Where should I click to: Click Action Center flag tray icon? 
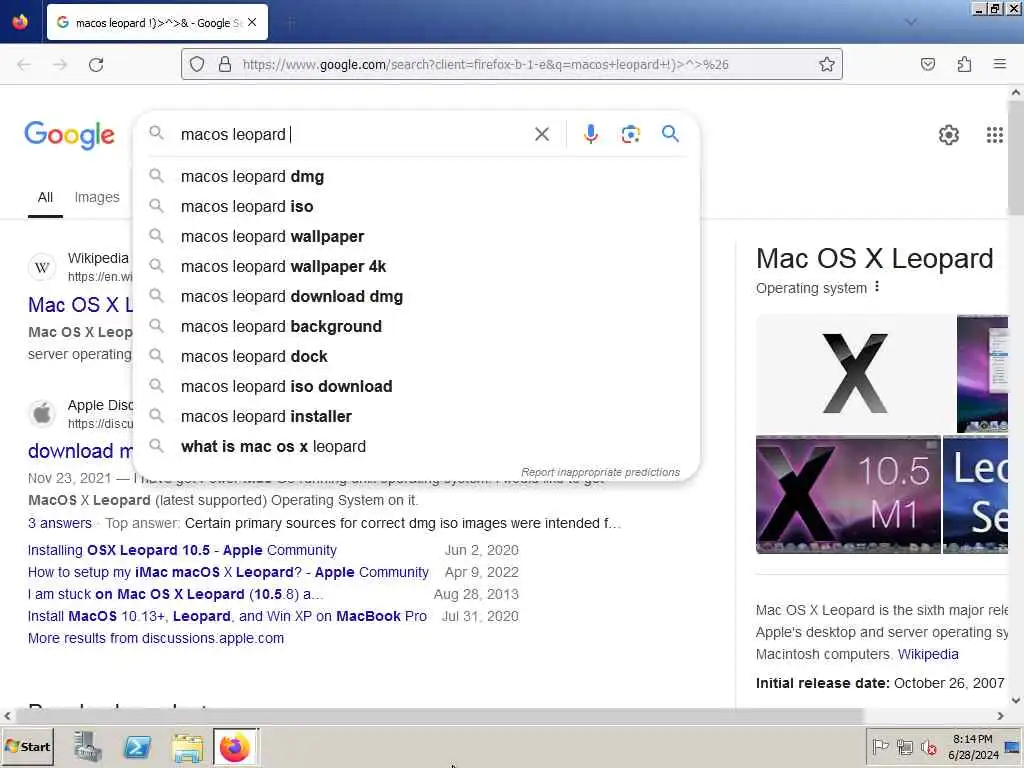(880, 746)
